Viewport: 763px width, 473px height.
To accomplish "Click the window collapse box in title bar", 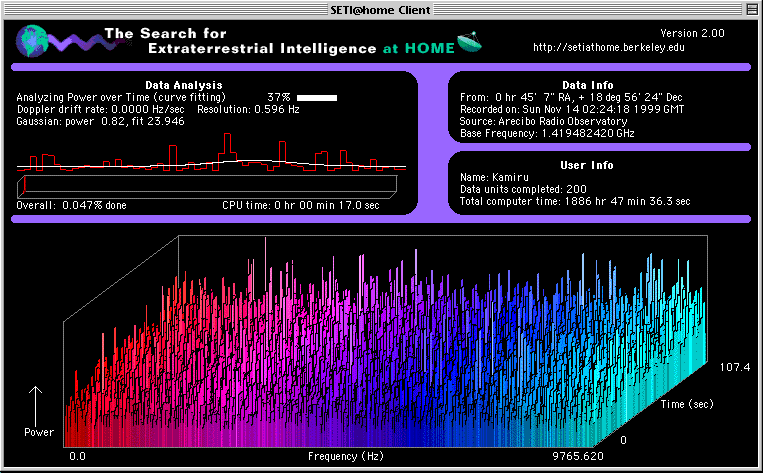I will [752, 9].
